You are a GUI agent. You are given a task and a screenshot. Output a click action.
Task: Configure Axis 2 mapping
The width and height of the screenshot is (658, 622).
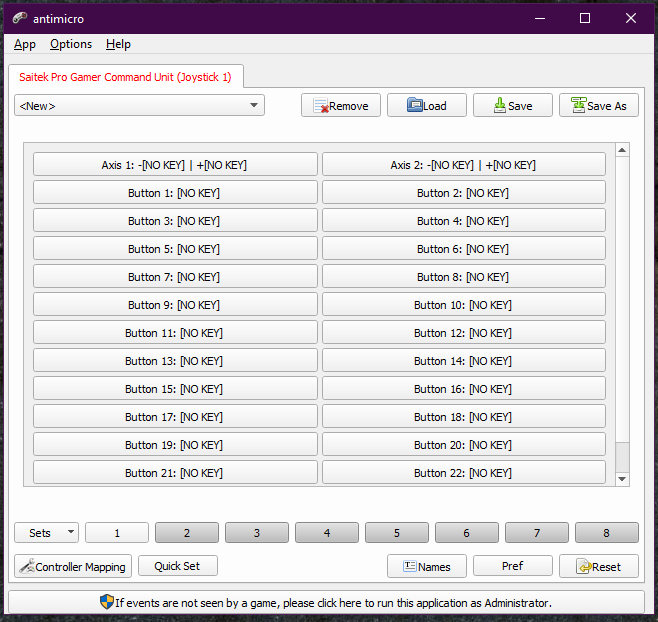coord(464,165)
